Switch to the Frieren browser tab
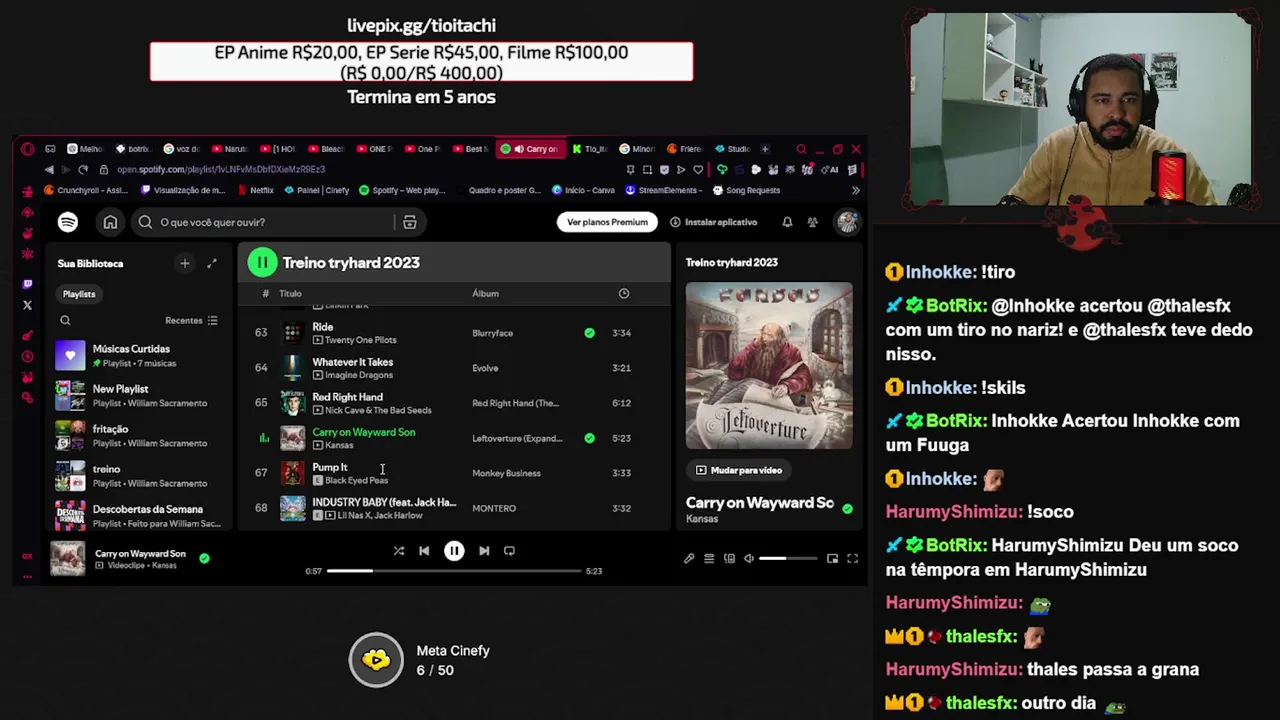1280x720 pixels. 685,149
